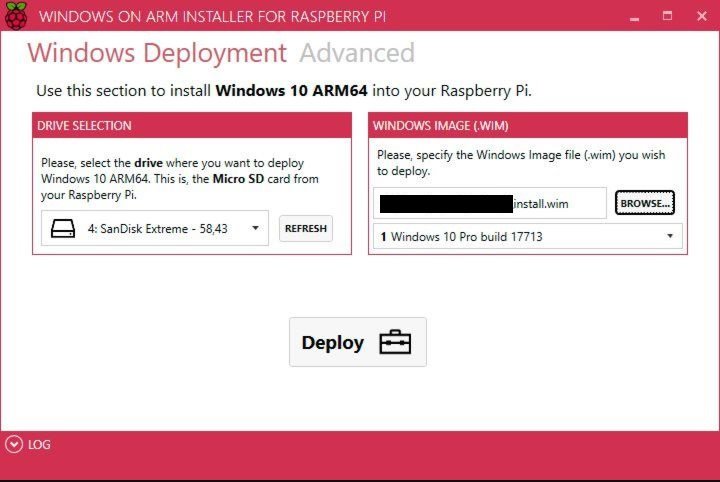The image size is (720, 482).
Task: Click the DRIVE SELECTION header text
Action: pos(84,126)
